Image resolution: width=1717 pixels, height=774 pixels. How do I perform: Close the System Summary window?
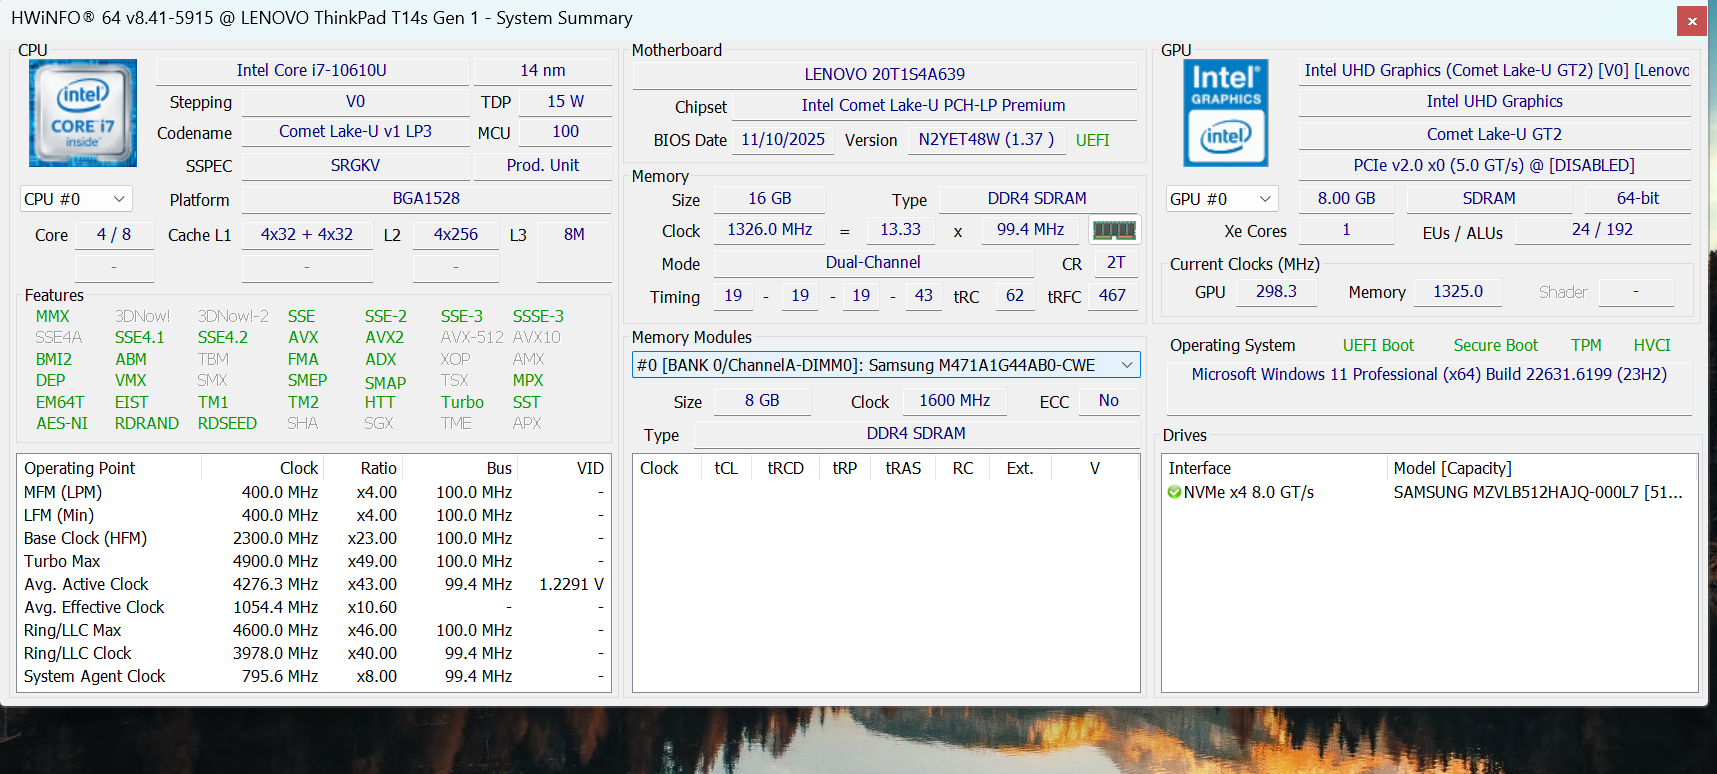pos(1692,20)
